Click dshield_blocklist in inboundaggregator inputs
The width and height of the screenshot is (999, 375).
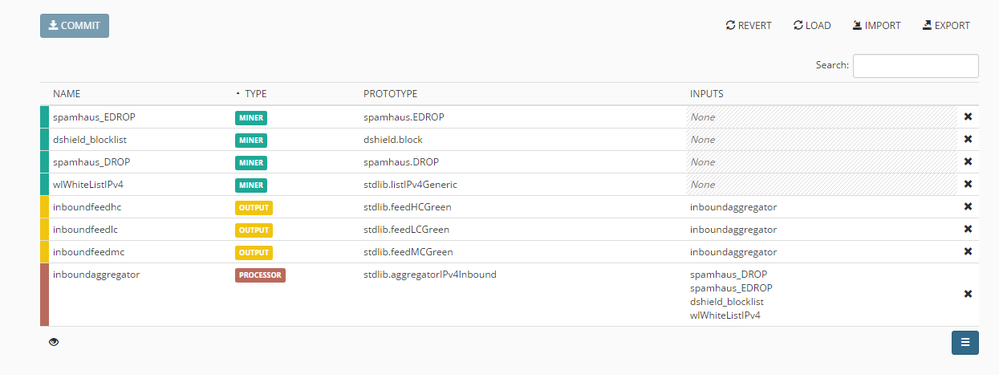(727, 301)
